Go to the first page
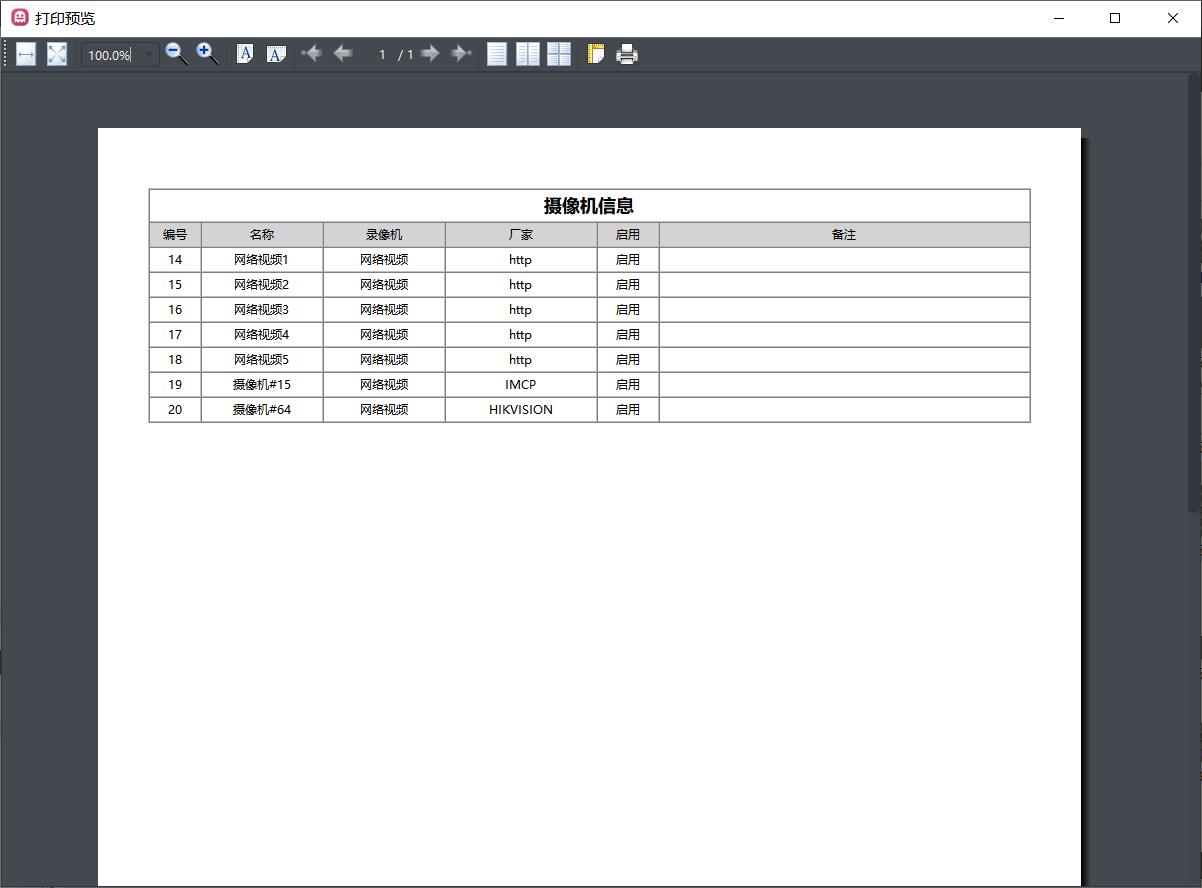The height and width of the screenshot is (888, 1202). pos(311,54)
